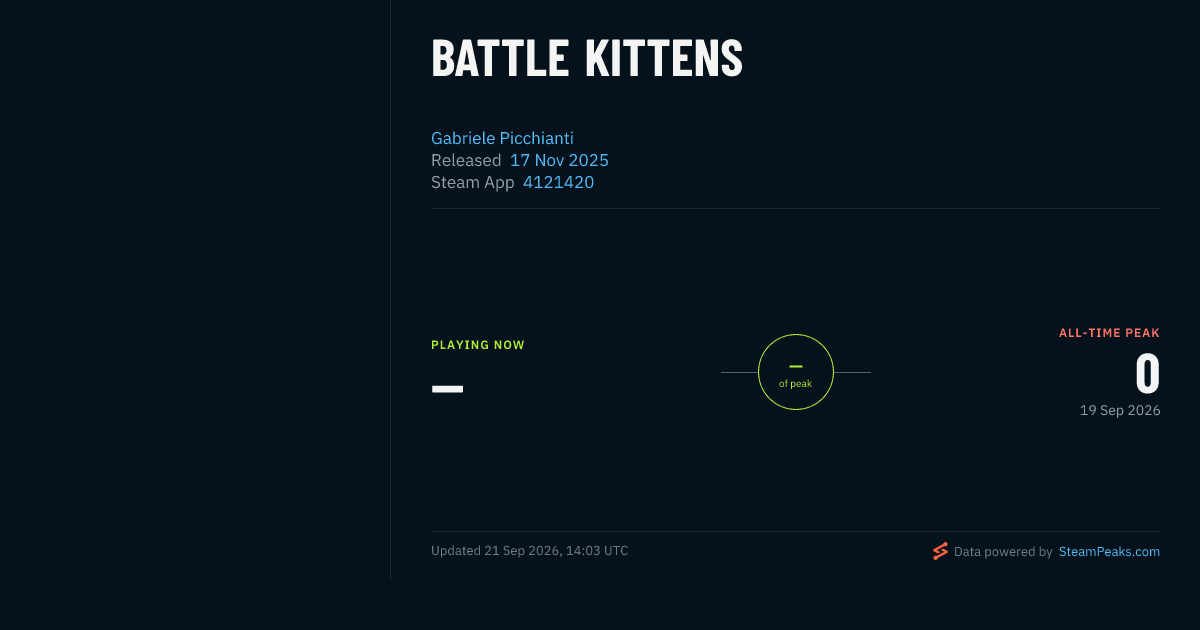Click the 17 Nov 2025 release date

pos(559,160)
